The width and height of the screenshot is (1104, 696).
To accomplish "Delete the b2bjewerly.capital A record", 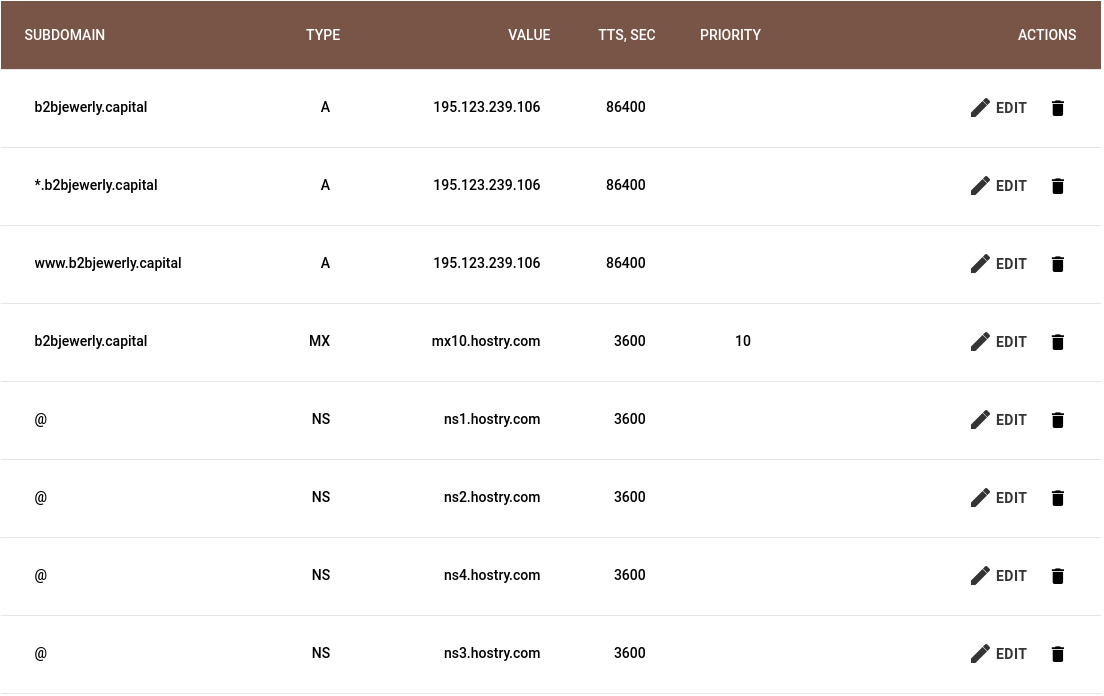I will pos(1058,108).
